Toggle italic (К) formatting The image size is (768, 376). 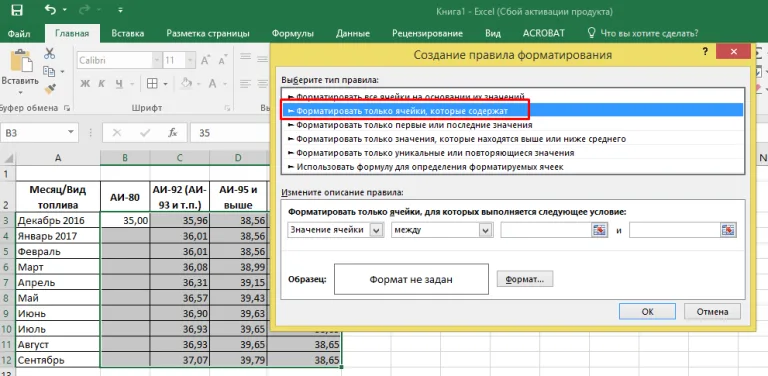point(101,84)
